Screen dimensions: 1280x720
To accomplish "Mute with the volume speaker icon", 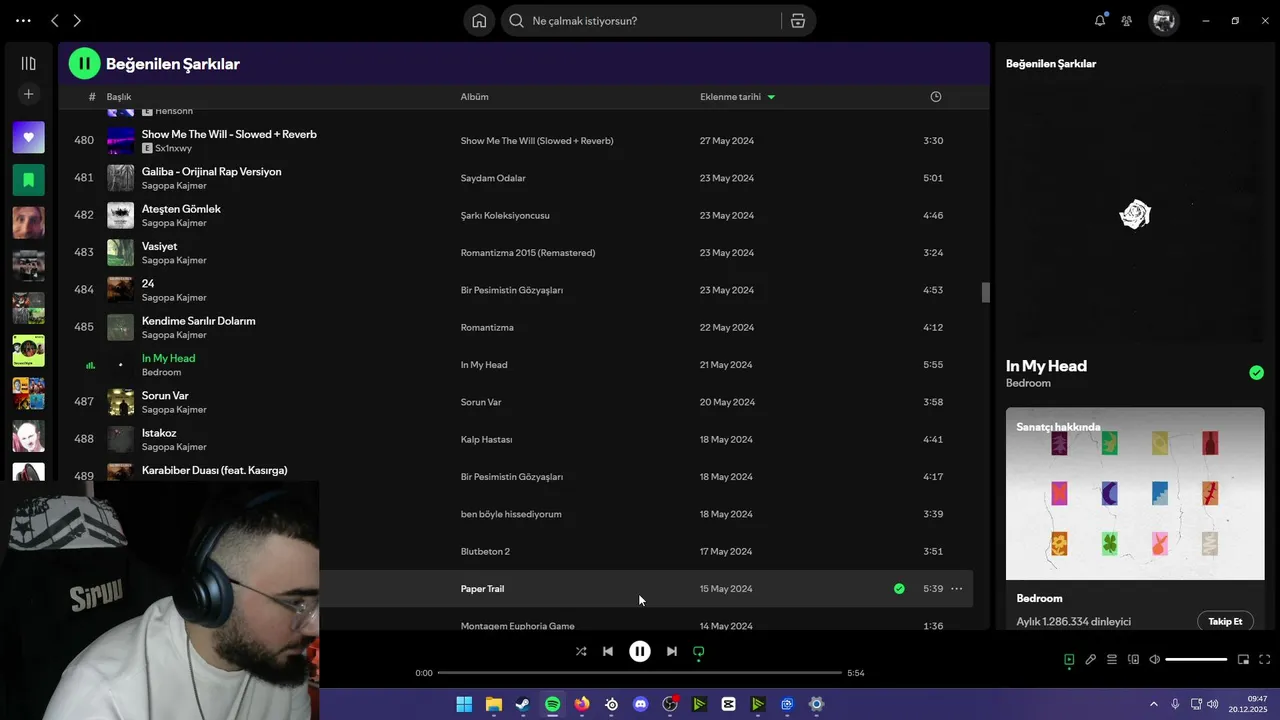I will click(x=1155, y=660).
